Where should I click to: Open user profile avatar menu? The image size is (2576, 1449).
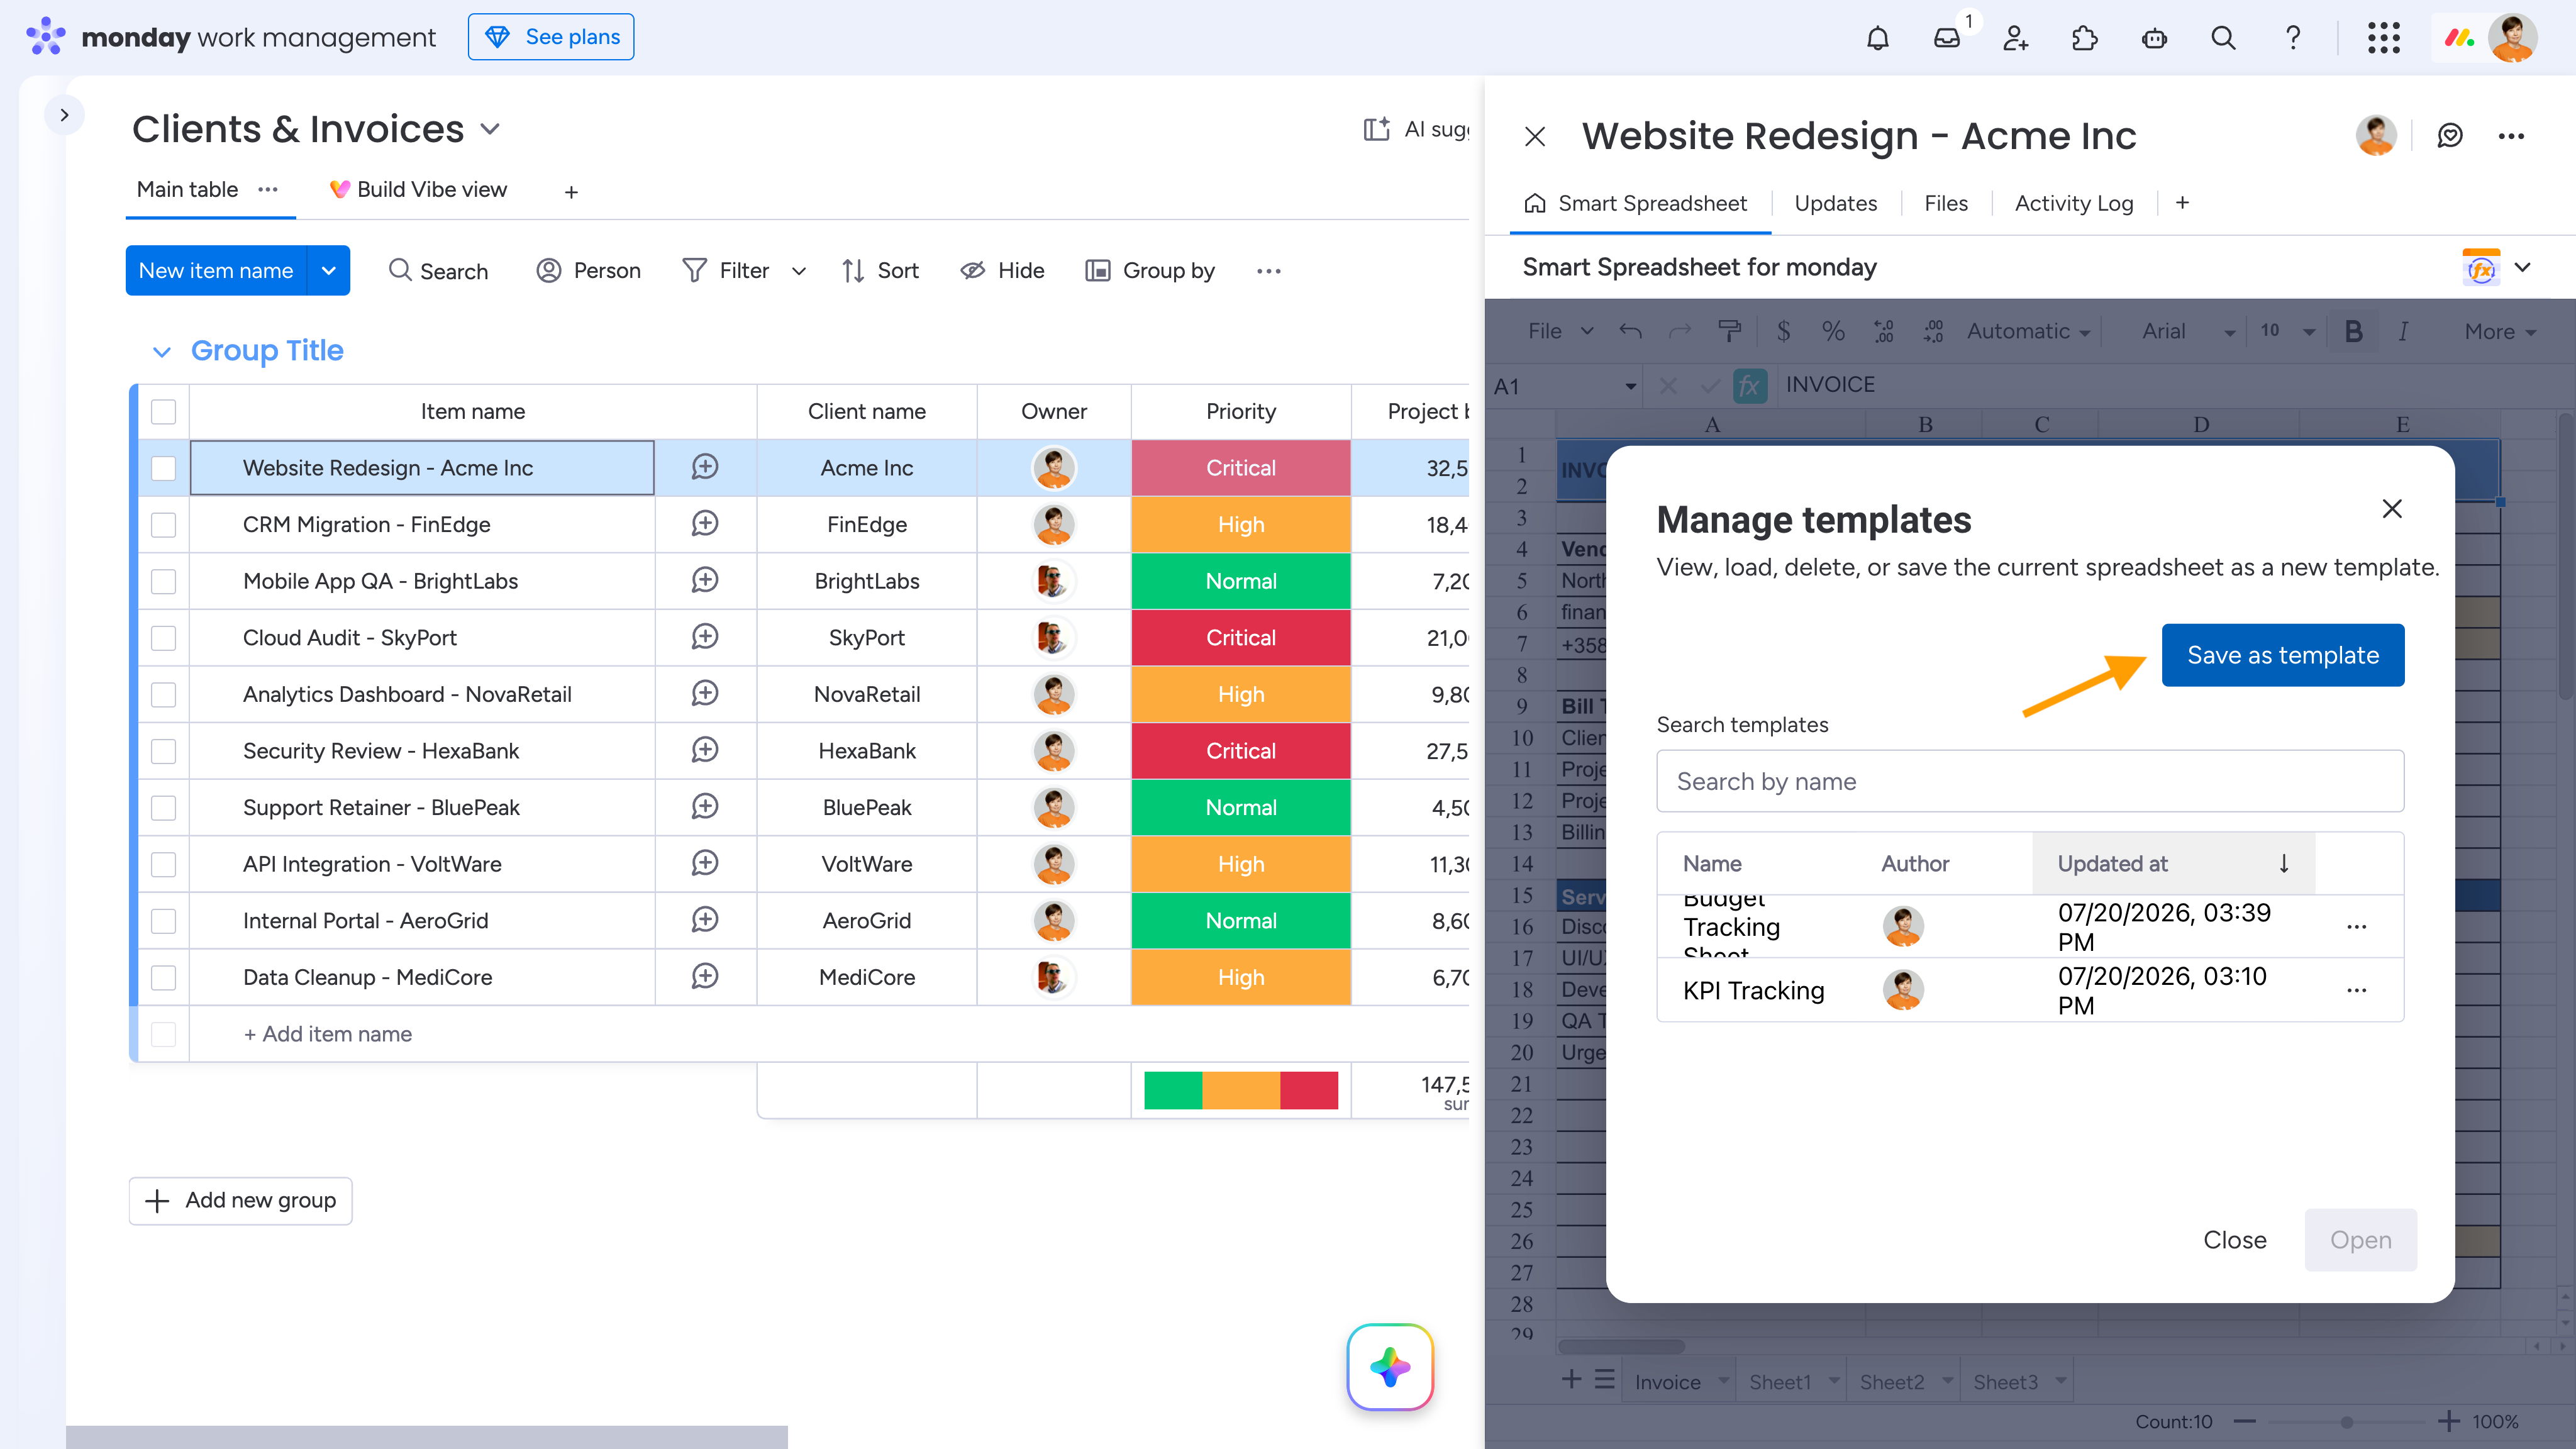[2512, 38]
